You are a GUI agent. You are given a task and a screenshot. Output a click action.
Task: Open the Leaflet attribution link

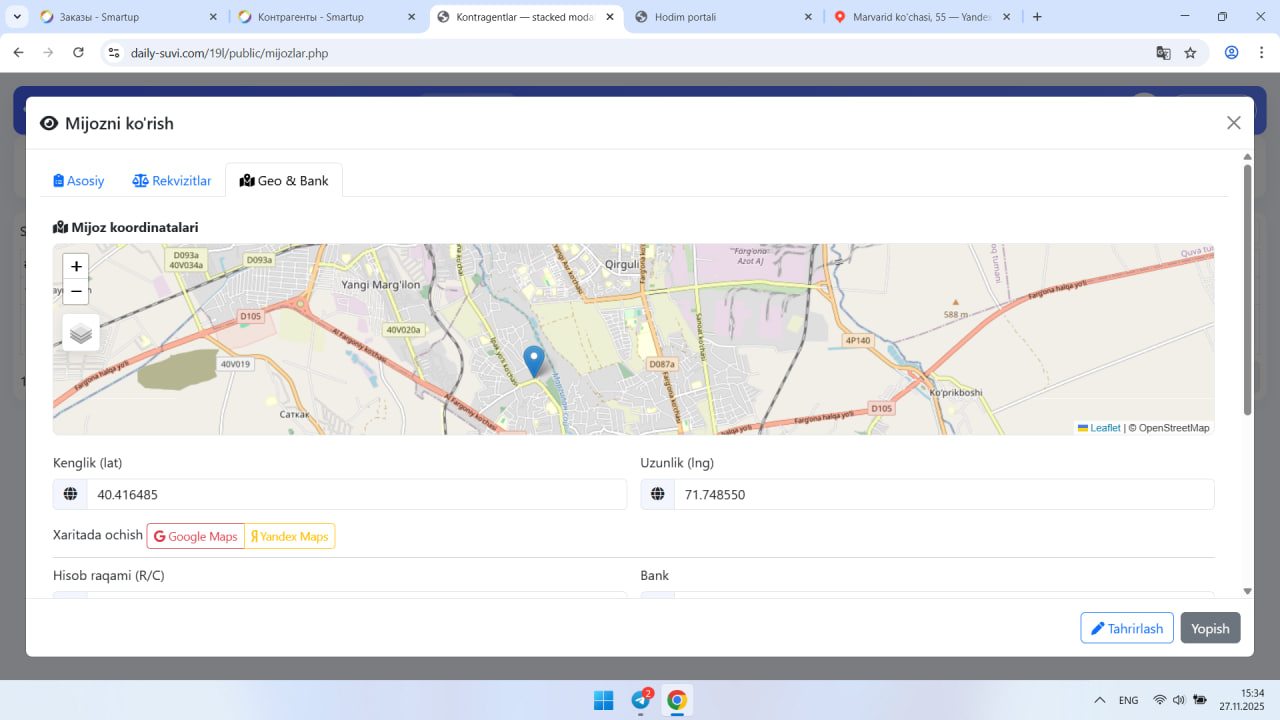pyautogui.click(x=1104, y=428)
